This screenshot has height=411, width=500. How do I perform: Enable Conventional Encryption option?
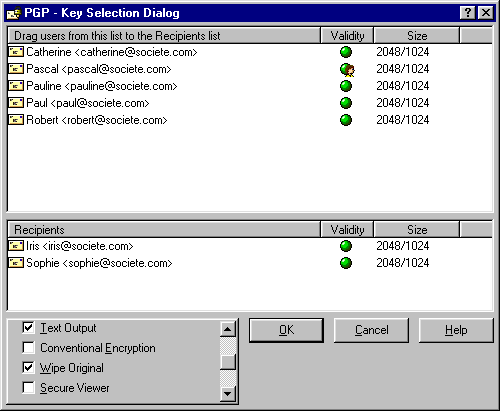click(x=28, y=348)
